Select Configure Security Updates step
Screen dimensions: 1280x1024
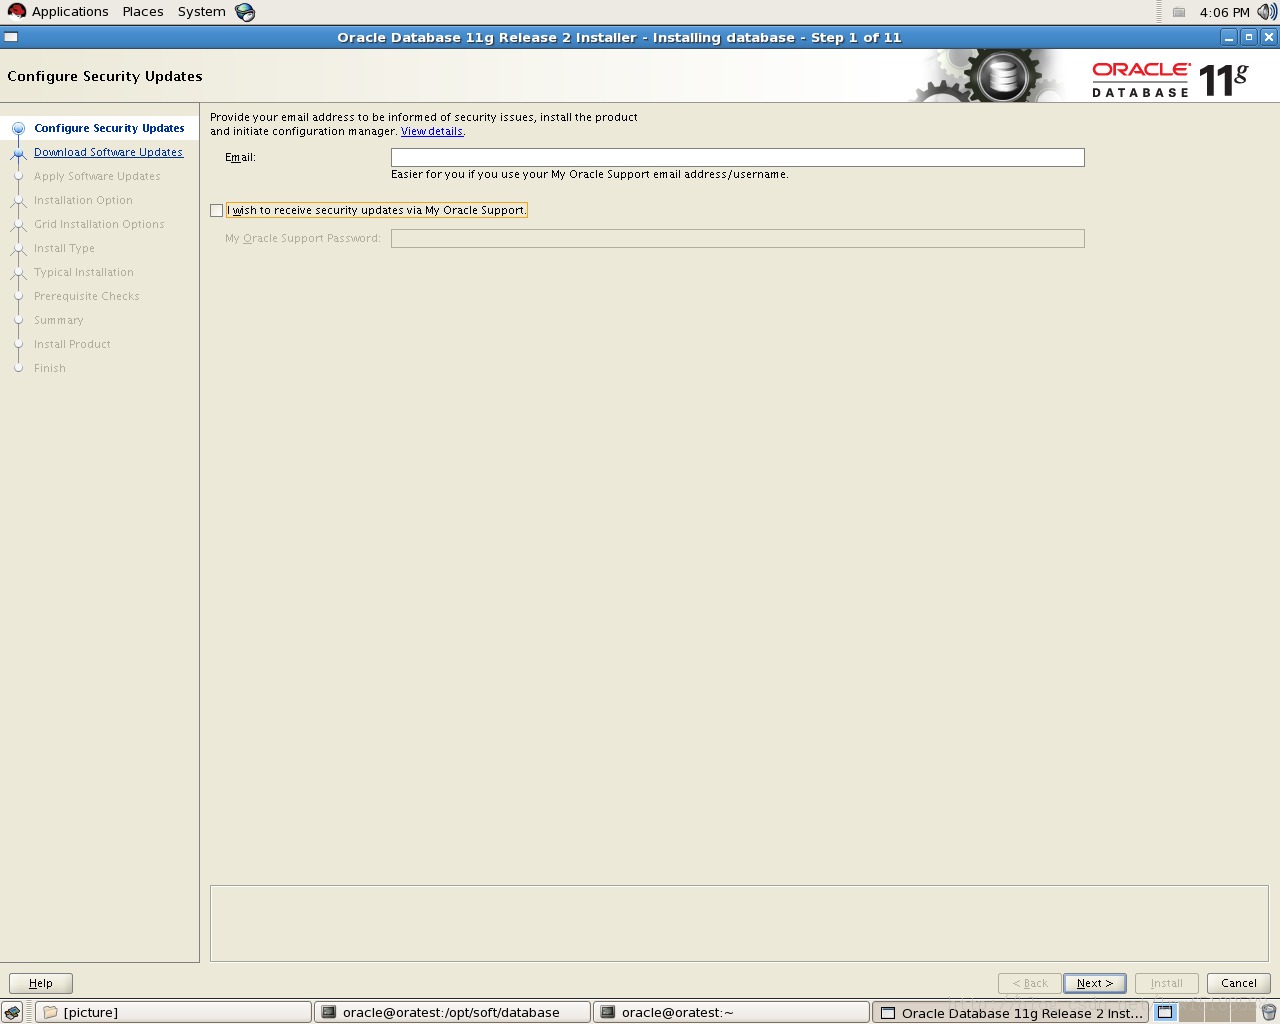tap(109, 128)
